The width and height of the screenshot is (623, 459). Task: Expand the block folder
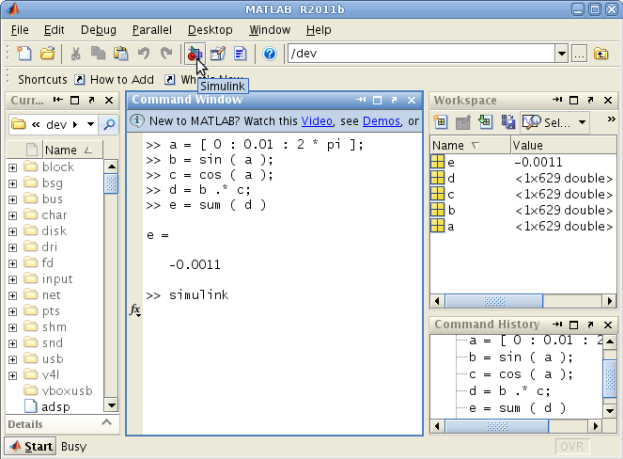(x=13, y=167)
